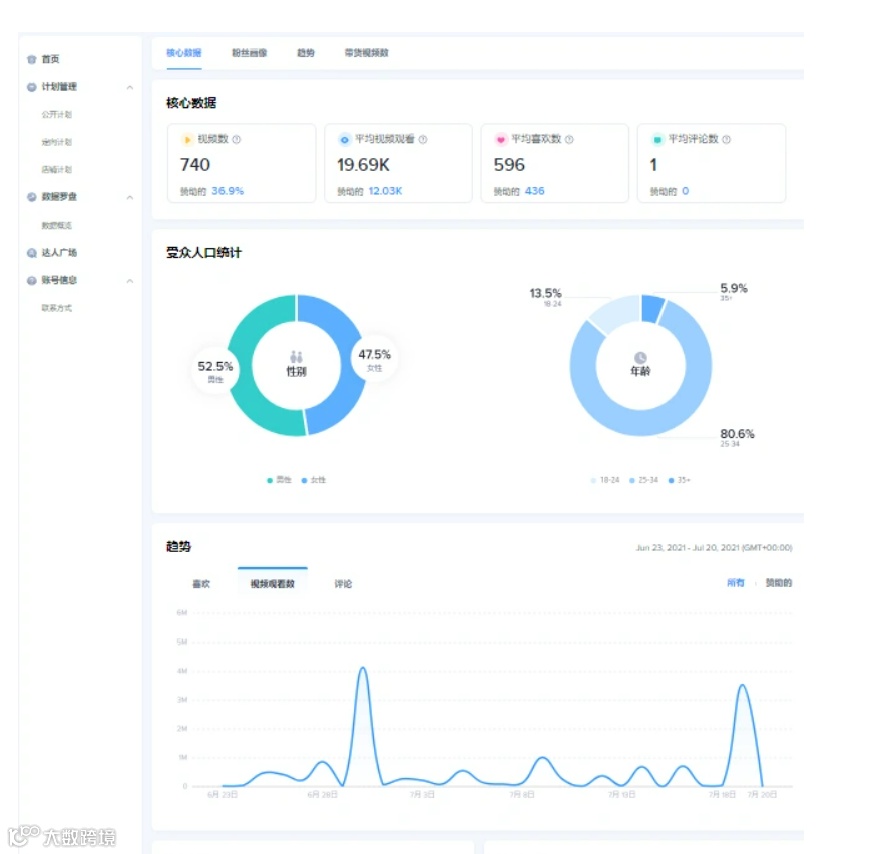Click the 账号信息 sidebar icon
This screenshot has width=882, height=854.
coord(32,280)
